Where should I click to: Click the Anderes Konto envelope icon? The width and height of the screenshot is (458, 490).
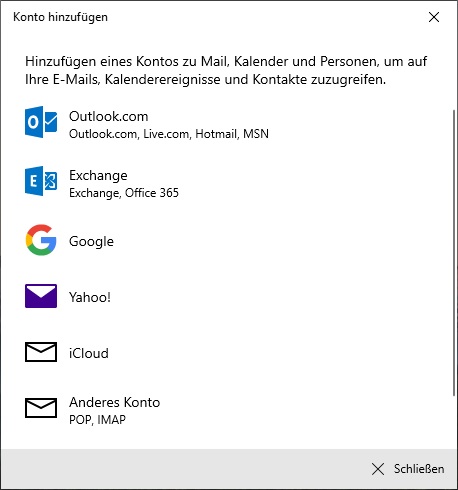point(41,408)
